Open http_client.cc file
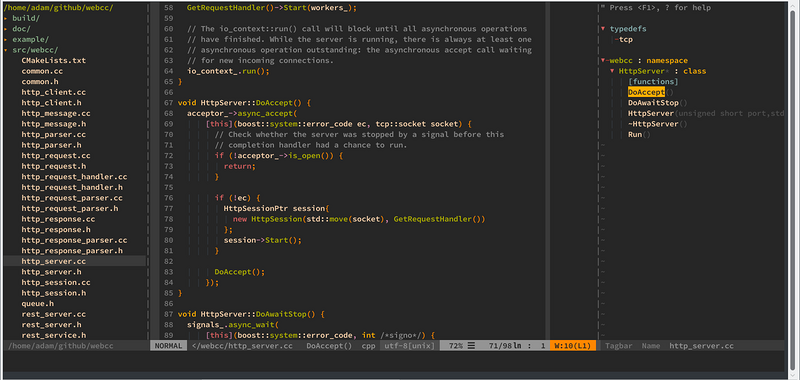Screen dimensions: 800x380 (x=54, y=92)
